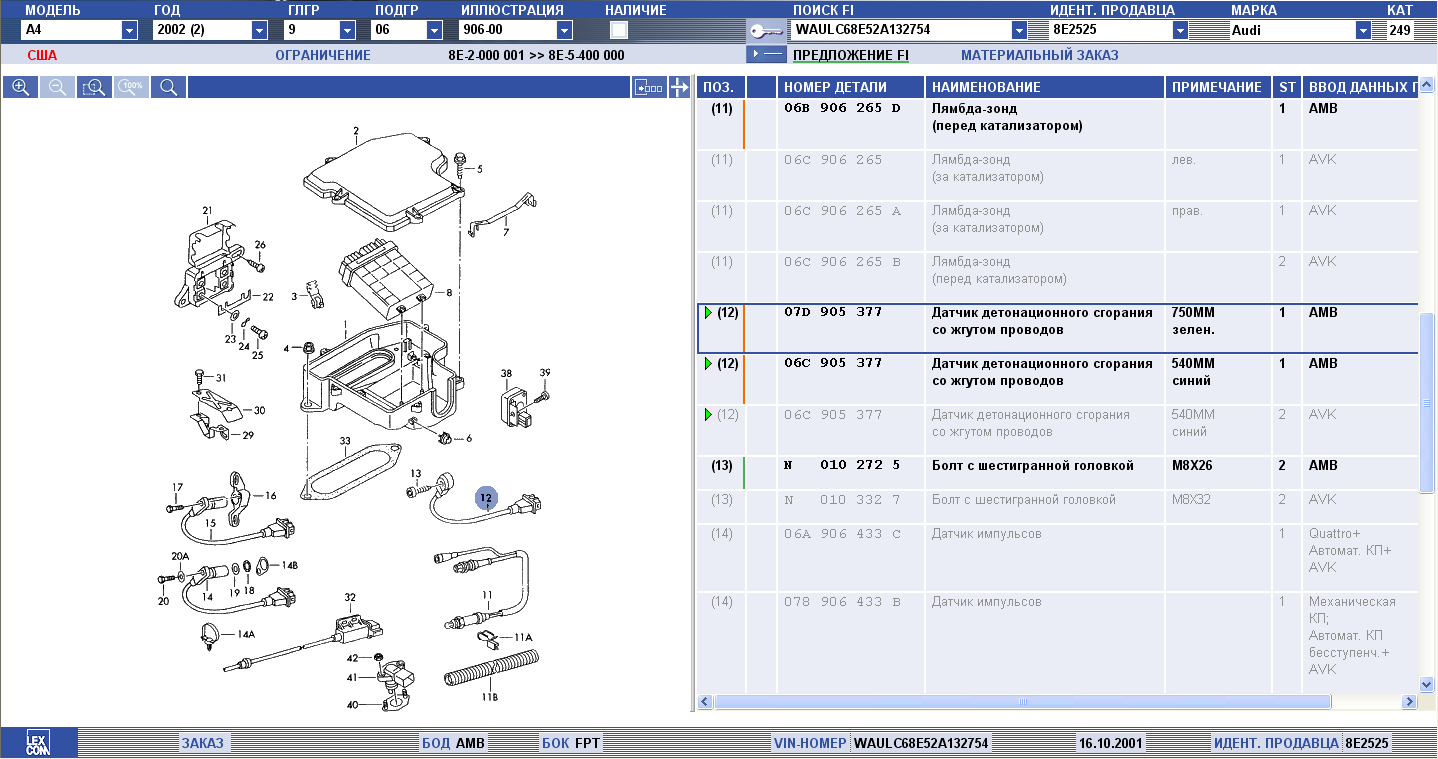Click the zoom in magnifier icon
1438x759 pixels.
[x=19, y=87]
